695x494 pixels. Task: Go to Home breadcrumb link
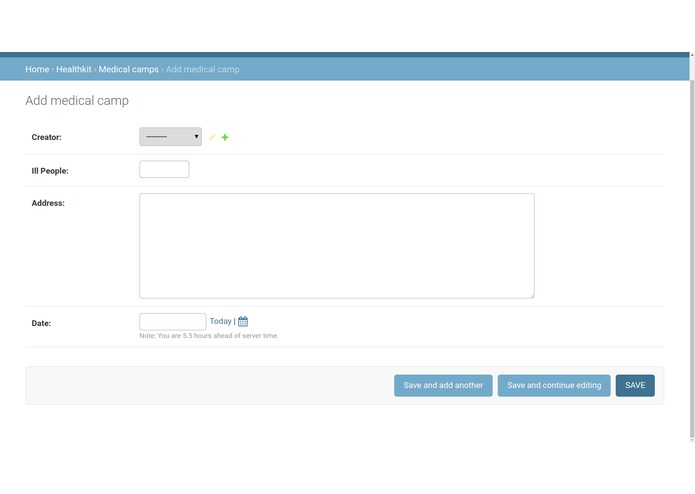37,69
